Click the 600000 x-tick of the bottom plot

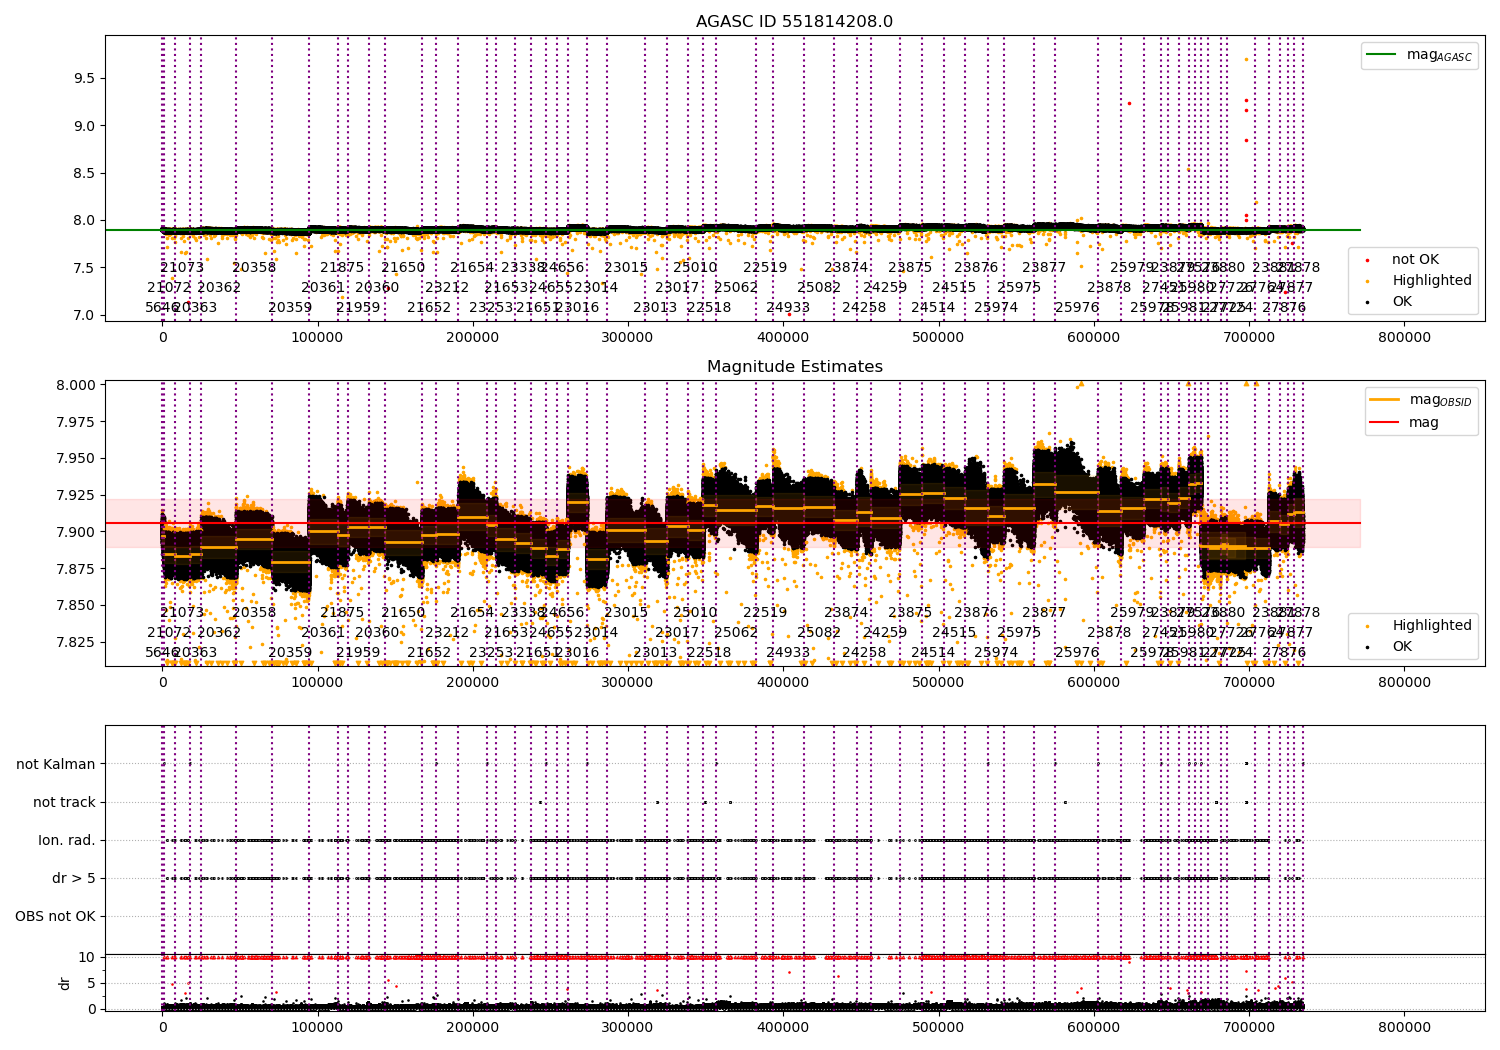pyautogui.click(x=1094, y=1027)
